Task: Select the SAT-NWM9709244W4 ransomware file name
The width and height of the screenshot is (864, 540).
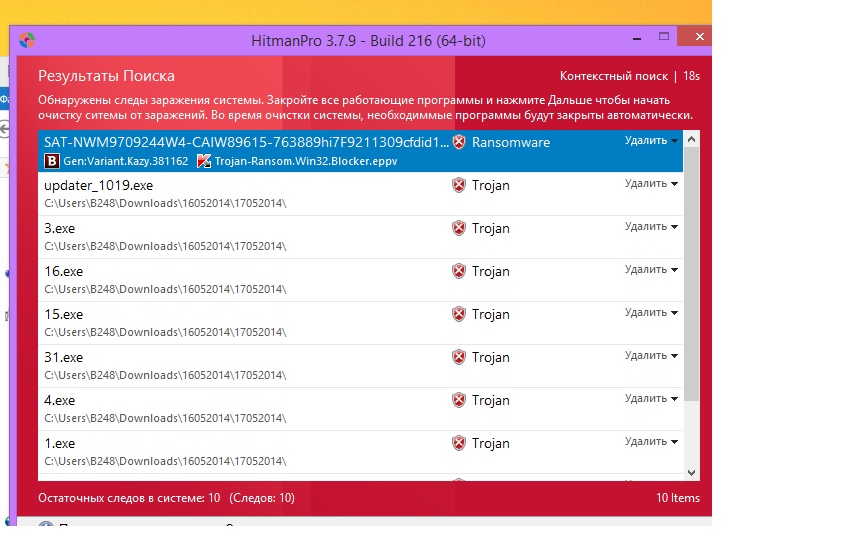Action: (246, 142)
